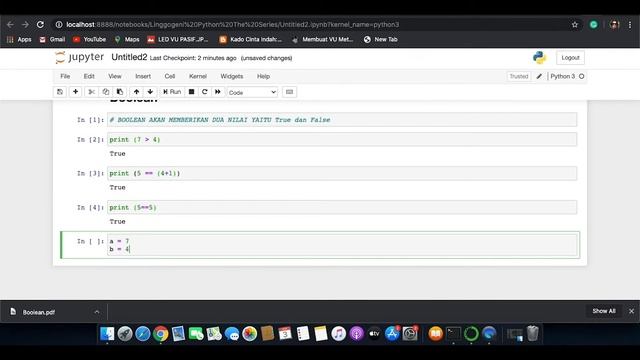
Task: Click into the active cell with a = 7
Action: (x=342, y=245)
